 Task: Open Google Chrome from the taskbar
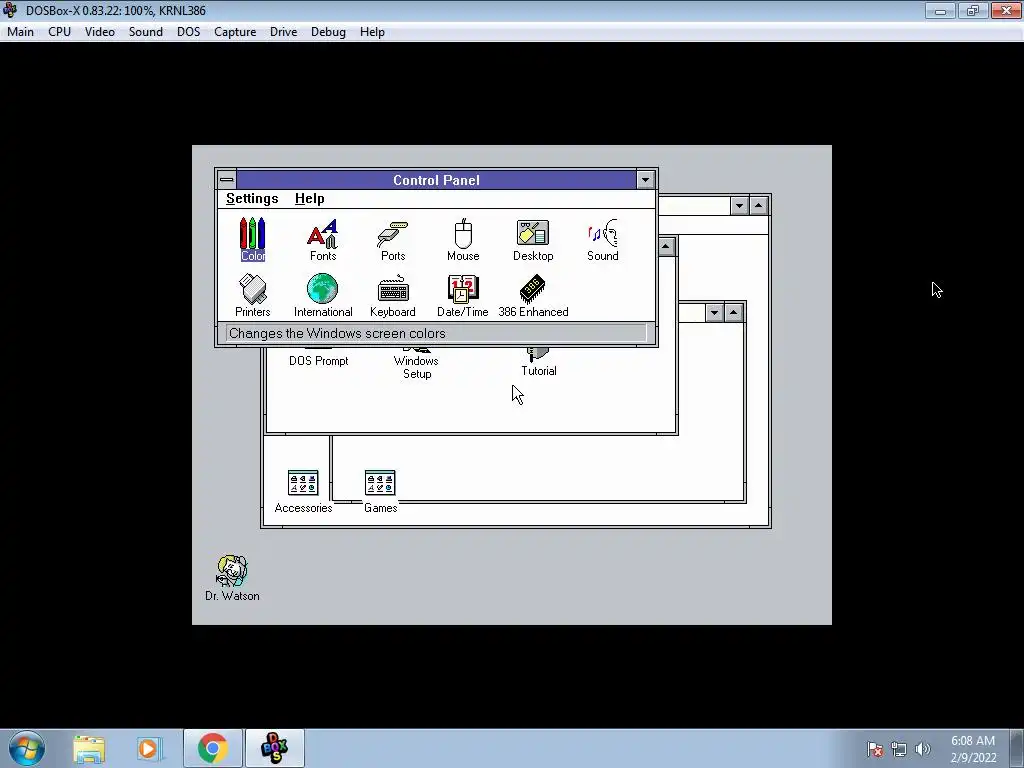pos(212,748)
